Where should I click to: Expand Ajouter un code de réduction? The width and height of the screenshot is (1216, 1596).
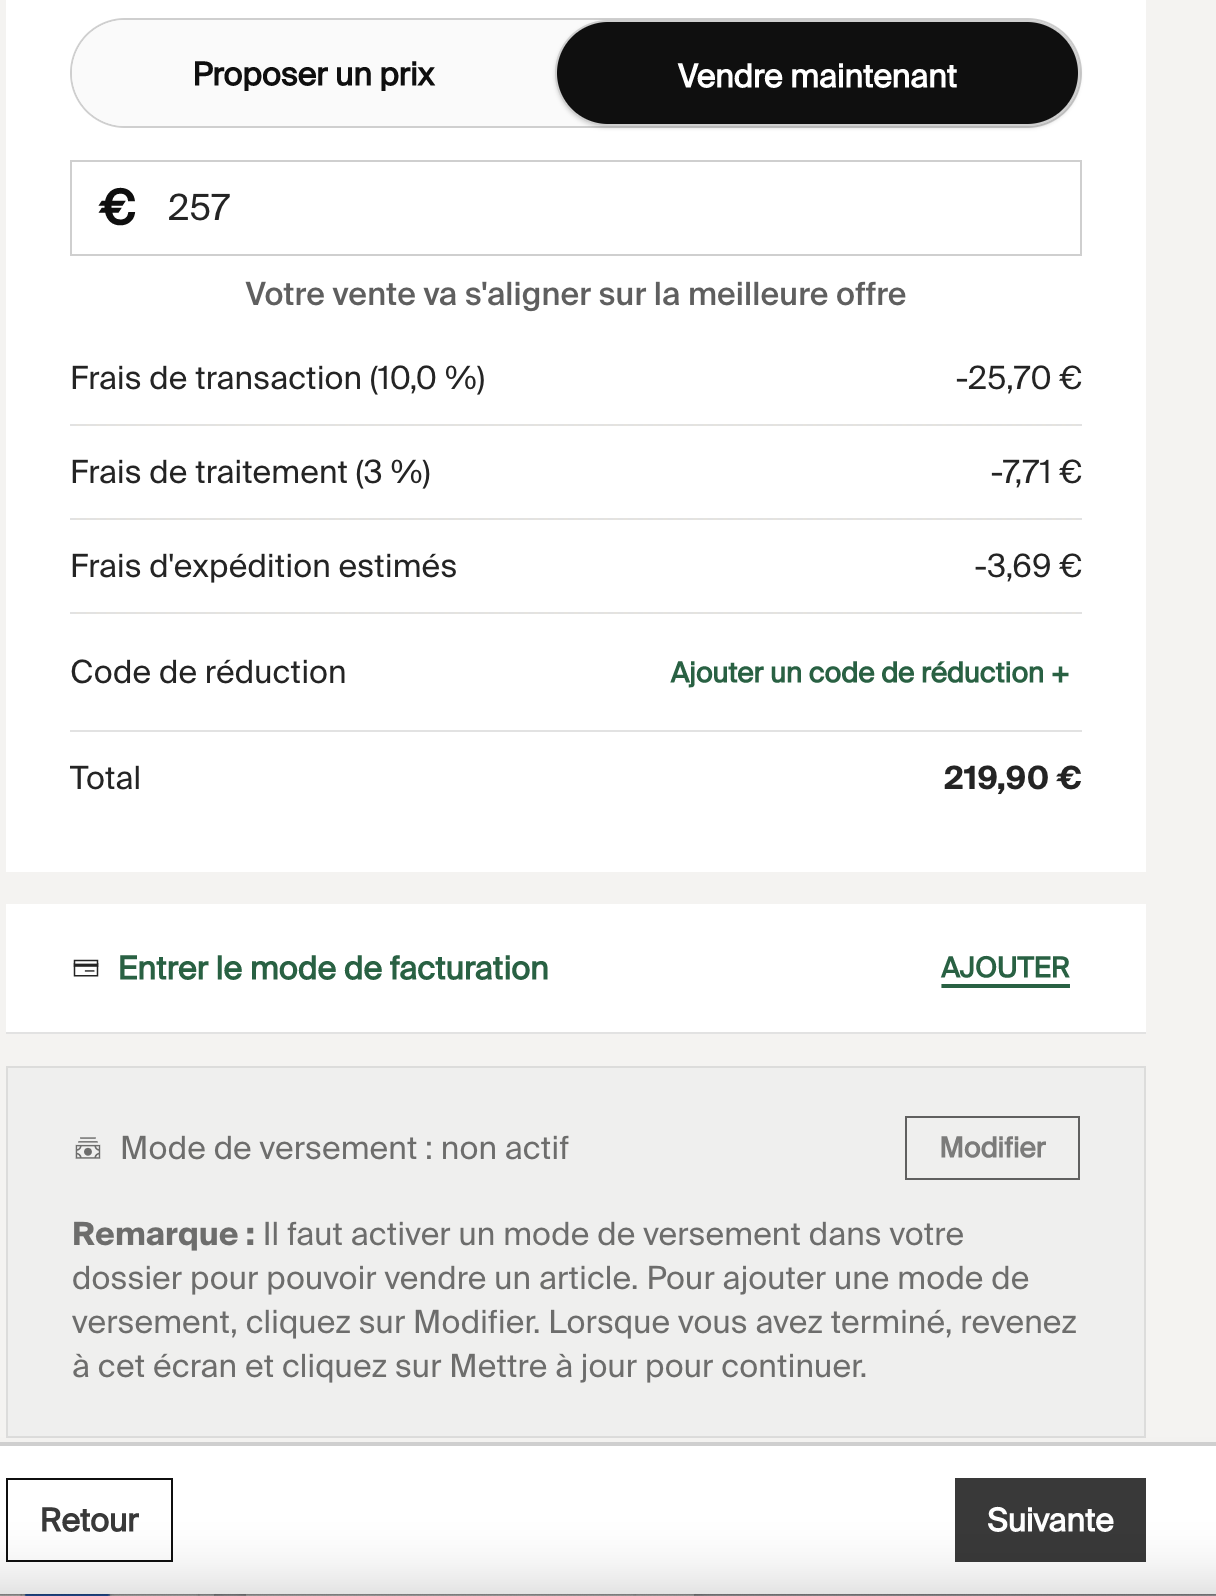[x=869, y=672]
